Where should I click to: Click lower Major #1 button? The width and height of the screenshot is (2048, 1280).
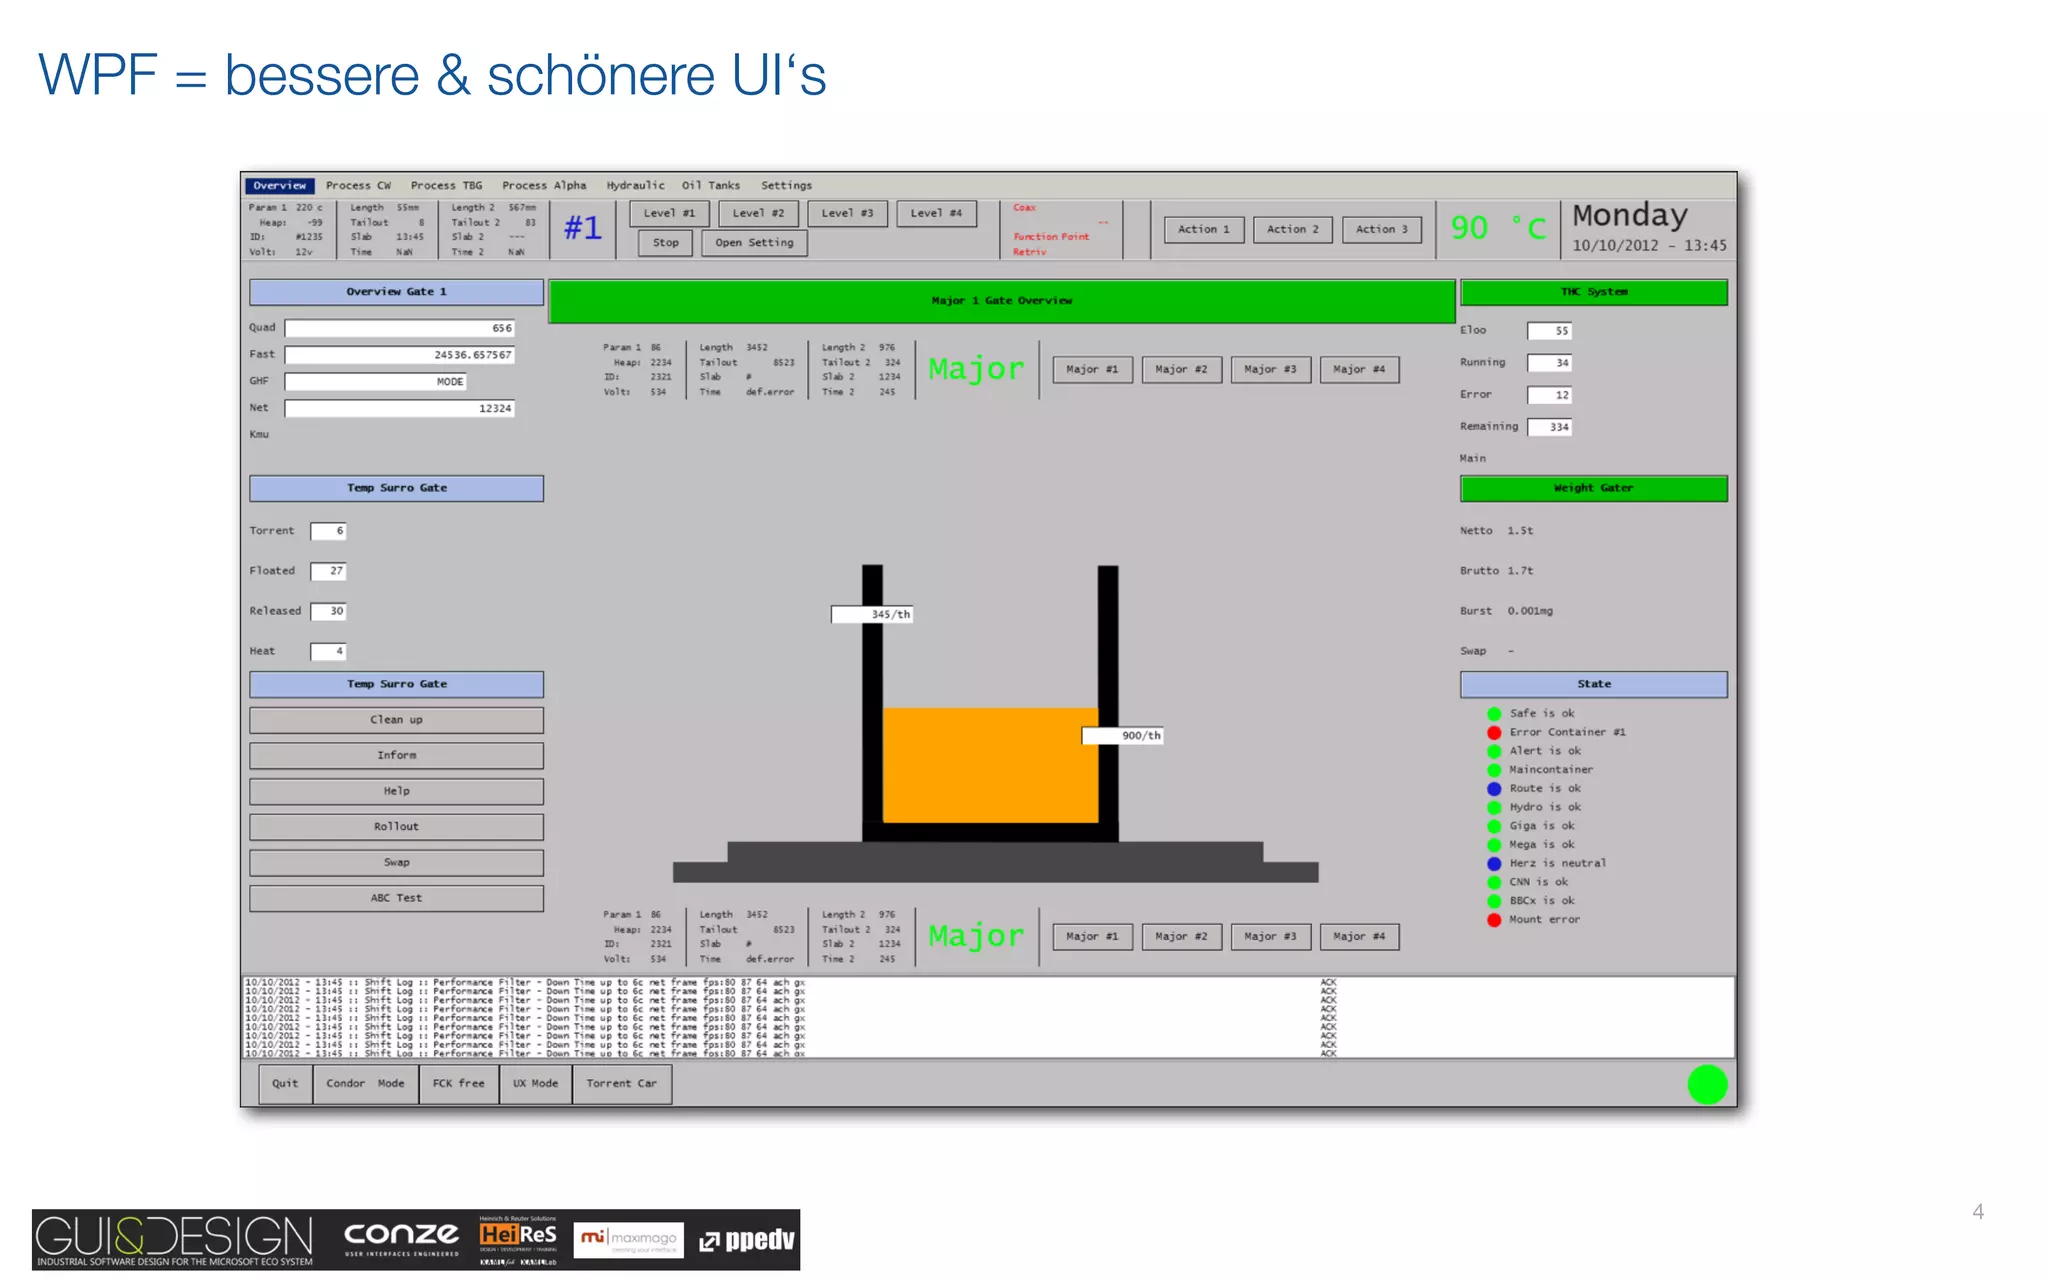(1092, 937)
